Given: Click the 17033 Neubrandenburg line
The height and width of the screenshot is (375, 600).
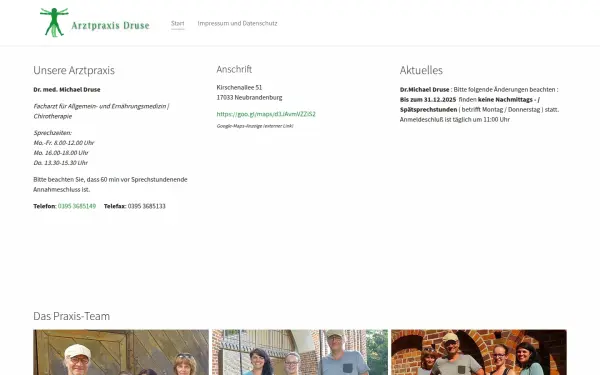Looking at the screenshot, I should (249, 98).
